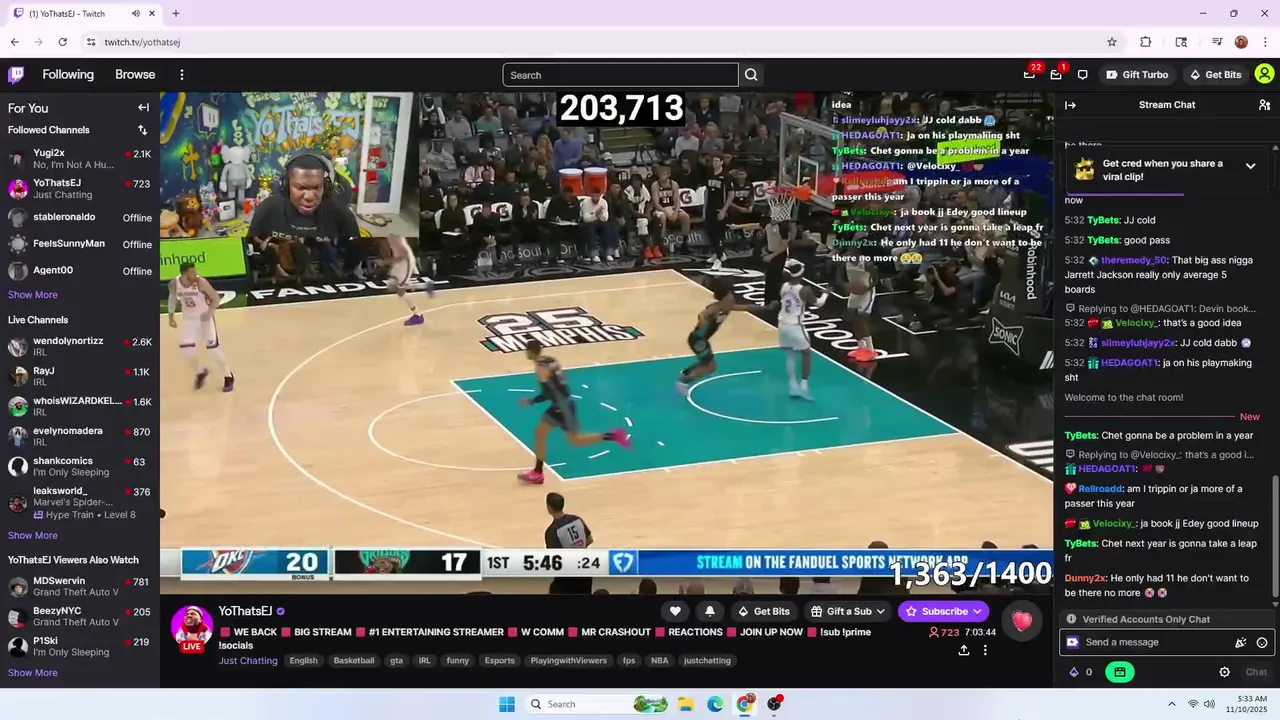Open Microsoft Edge from taskbar
This screenshot has height=720, width=1280.
click(x=715, y=704)
